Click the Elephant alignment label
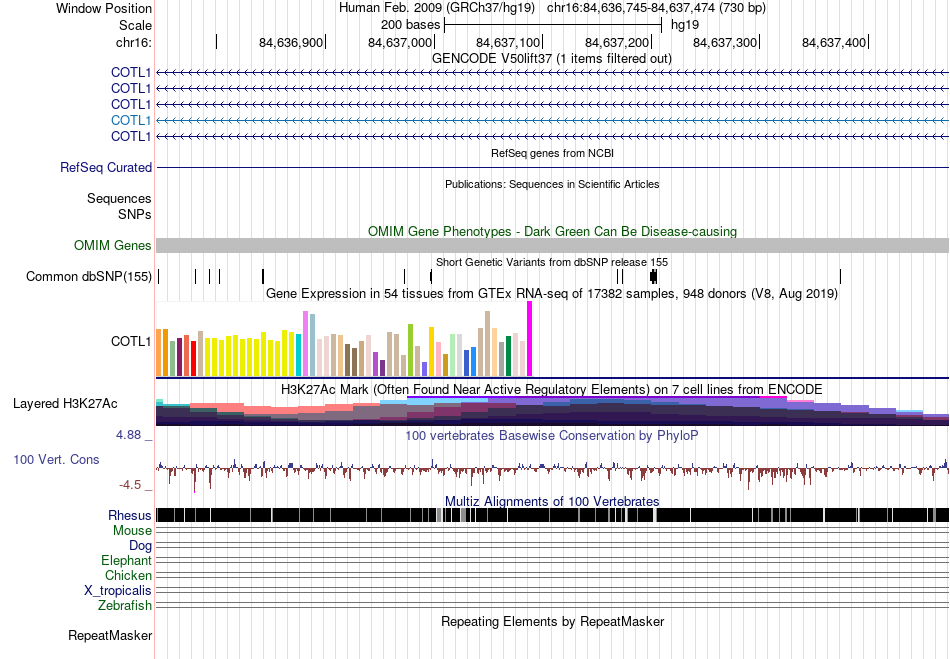950x659 pixels. [126, 560]
